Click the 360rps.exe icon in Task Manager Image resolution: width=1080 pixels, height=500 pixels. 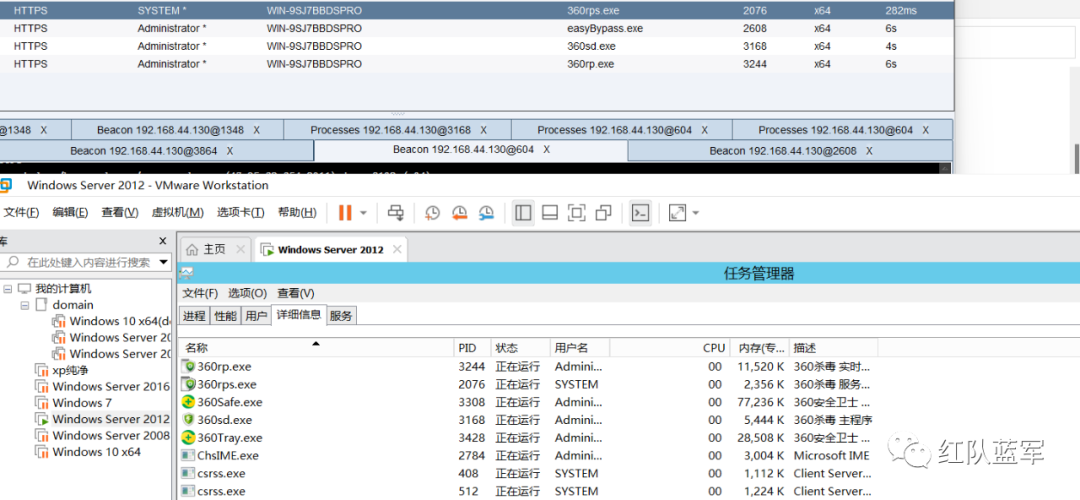[188, 384]
